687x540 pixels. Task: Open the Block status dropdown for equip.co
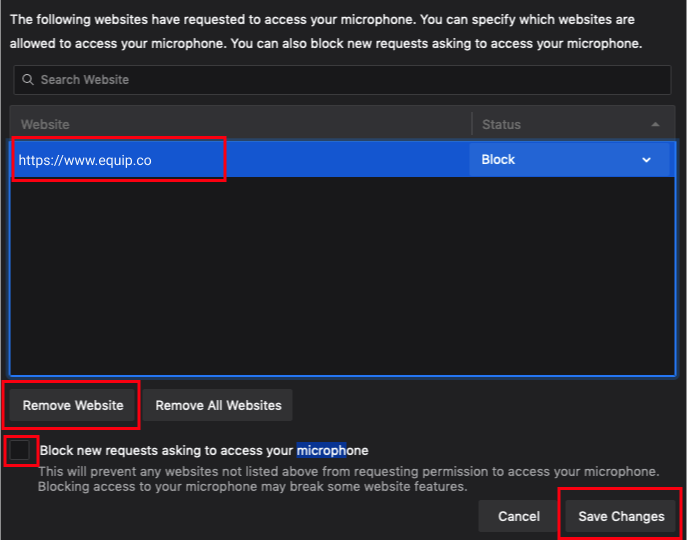point(567,160)
